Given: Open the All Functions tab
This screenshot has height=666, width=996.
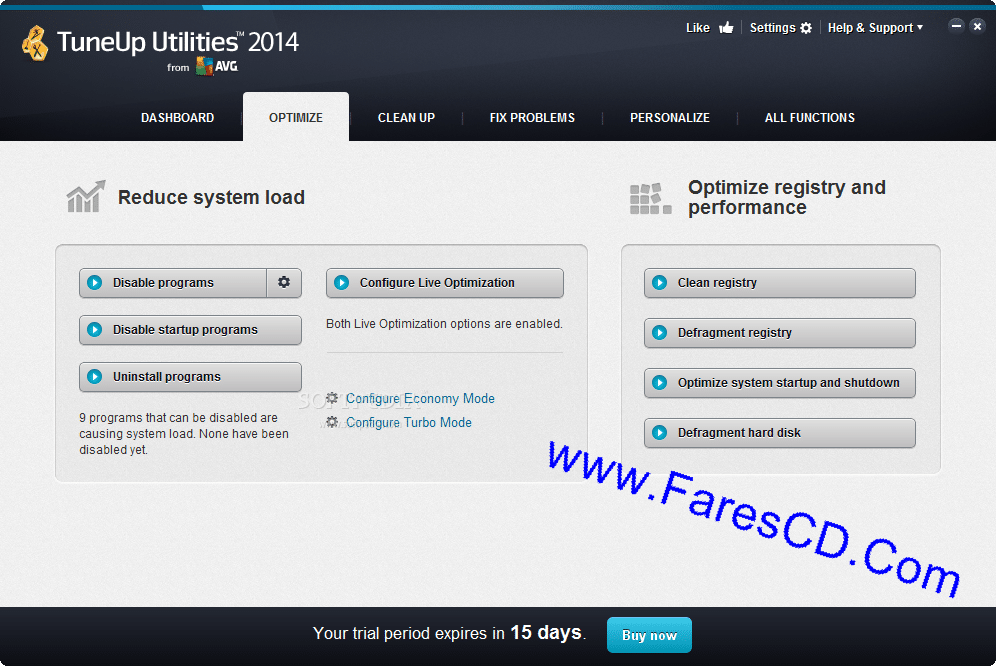Looking at the screenshot, I should point(810,118).
